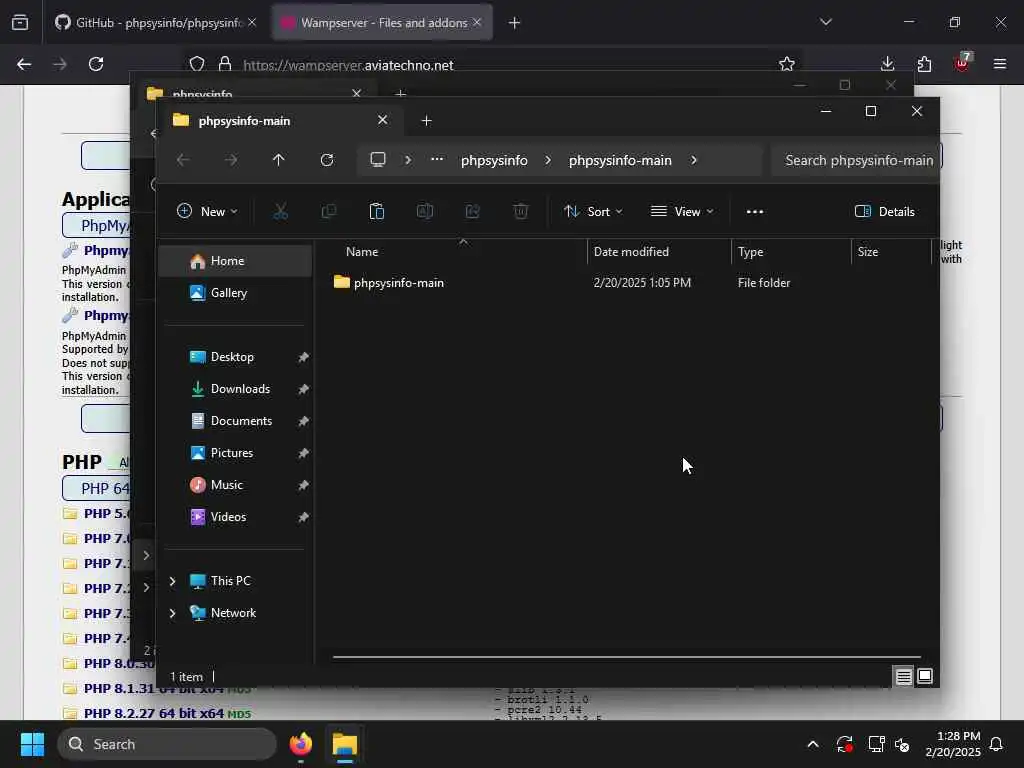Open File Explorer from the taskbar

[345, 744]
